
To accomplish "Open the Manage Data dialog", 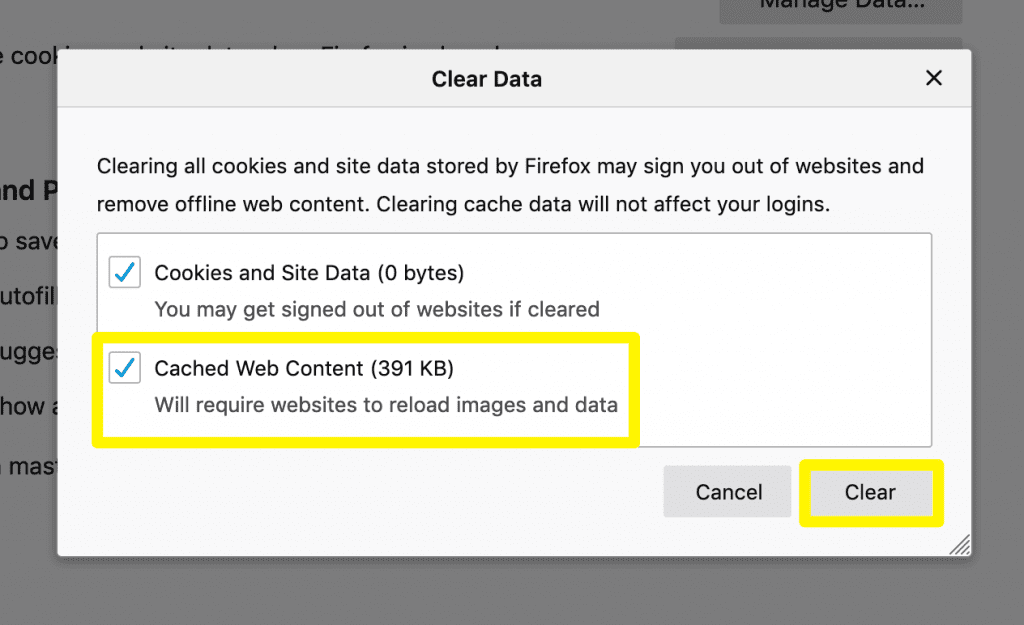I will (840, 7).
